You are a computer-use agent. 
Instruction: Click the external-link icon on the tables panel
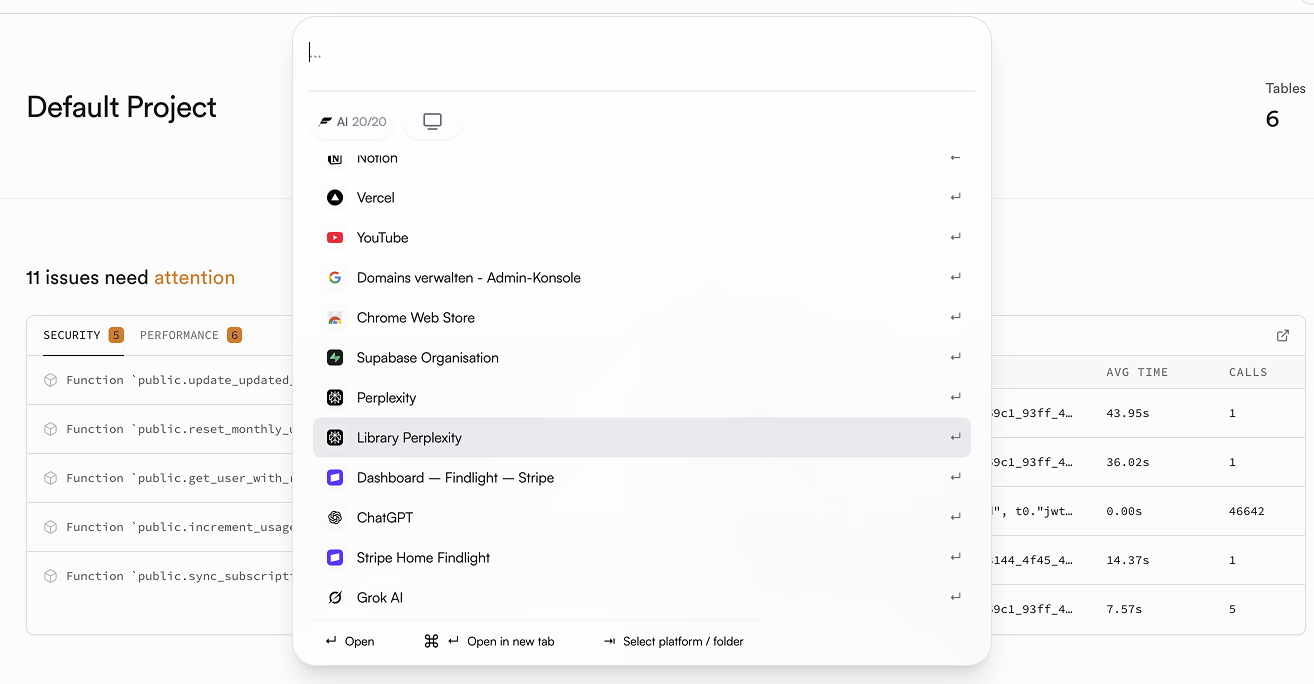coord(1282,336)
